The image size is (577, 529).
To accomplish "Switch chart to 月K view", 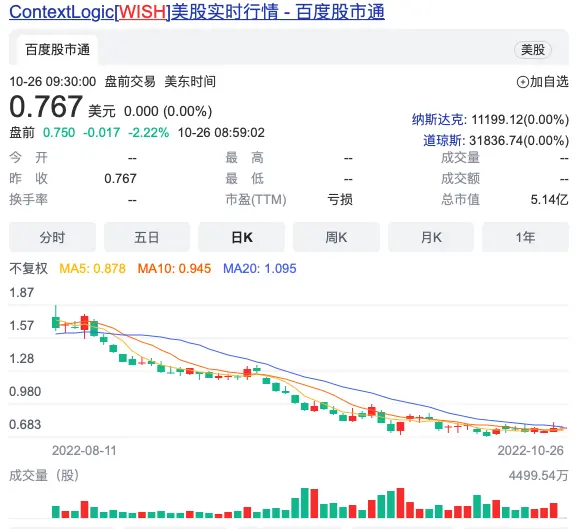I will click(x=431, y=237).
